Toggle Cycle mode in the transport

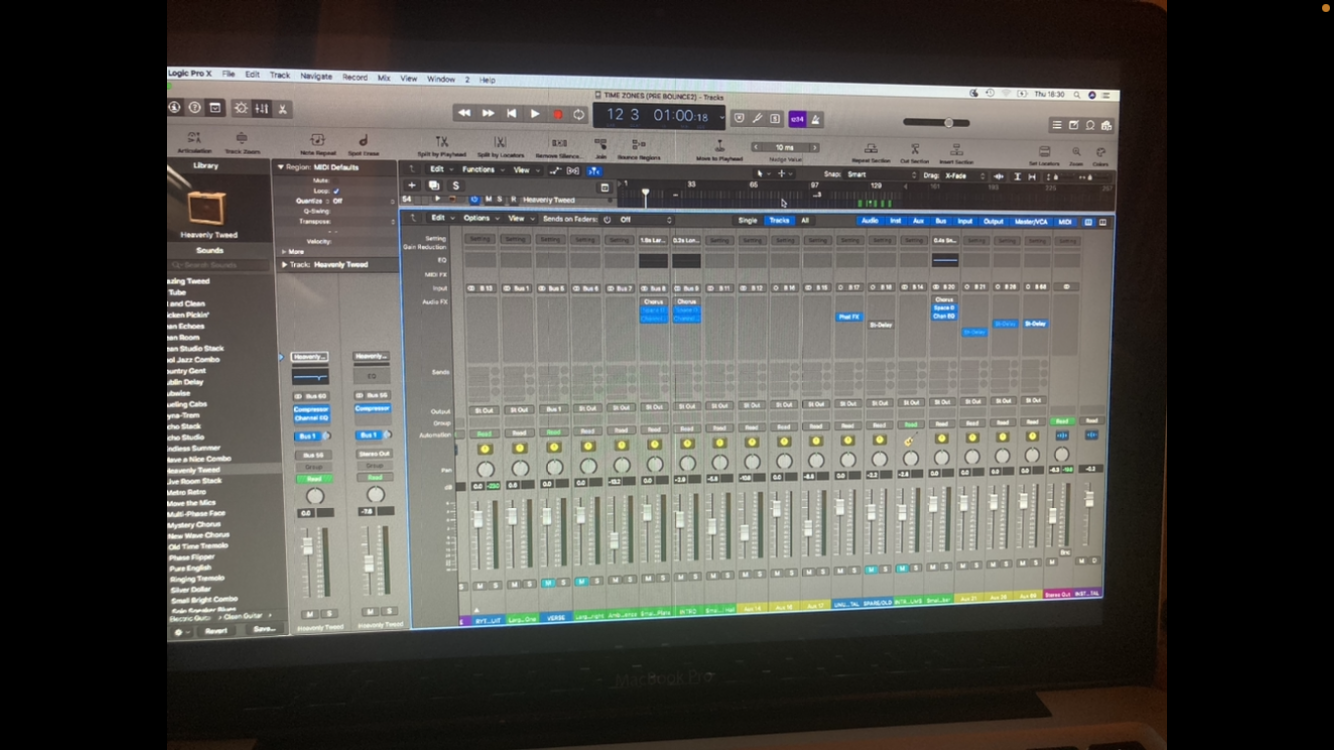coord(579,115)
